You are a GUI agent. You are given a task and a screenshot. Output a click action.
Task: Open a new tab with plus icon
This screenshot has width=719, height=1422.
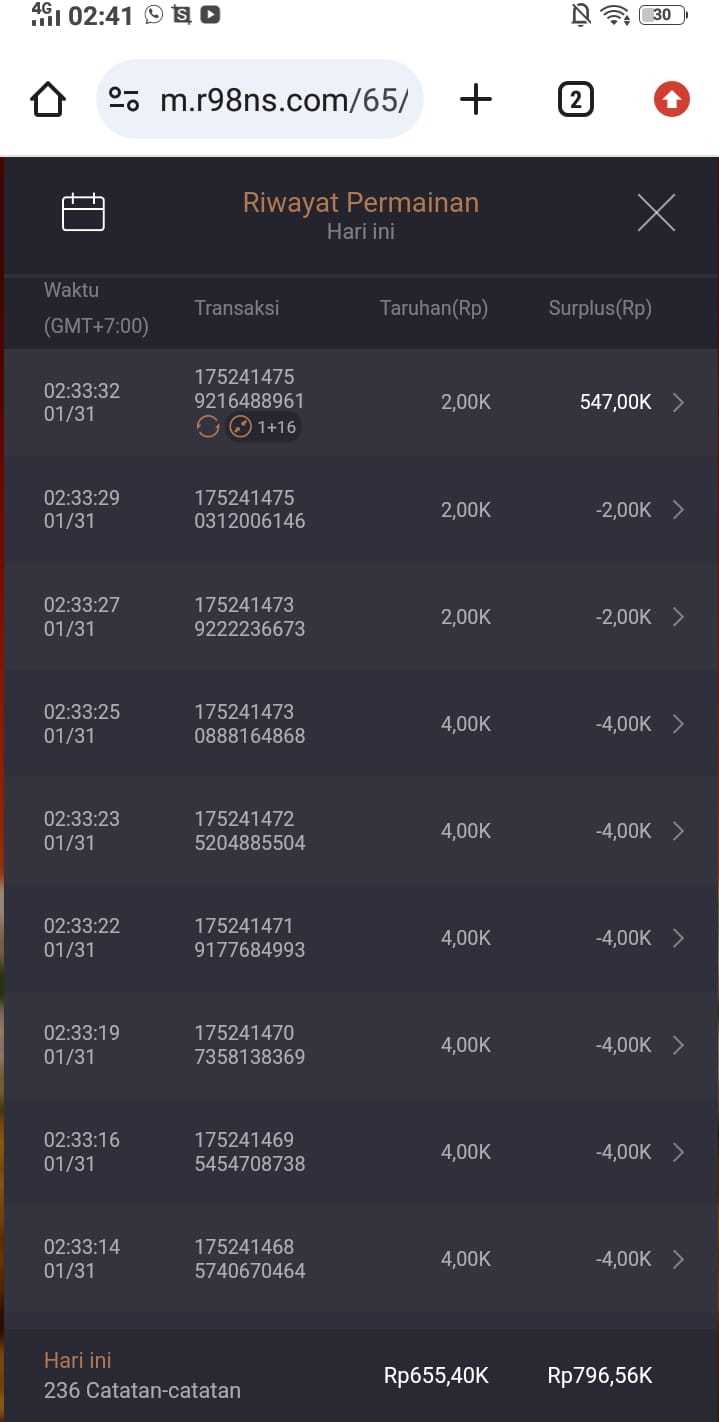(476, 100)
